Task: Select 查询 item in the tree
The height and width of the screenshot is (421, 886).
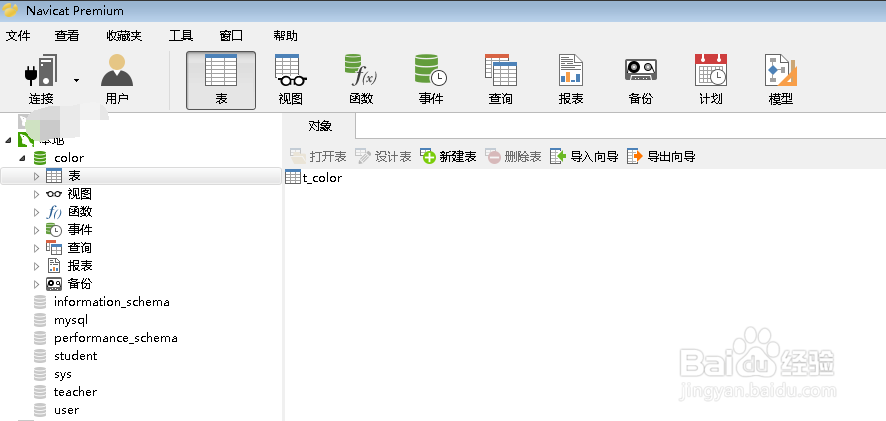Action: click(80, 248)
